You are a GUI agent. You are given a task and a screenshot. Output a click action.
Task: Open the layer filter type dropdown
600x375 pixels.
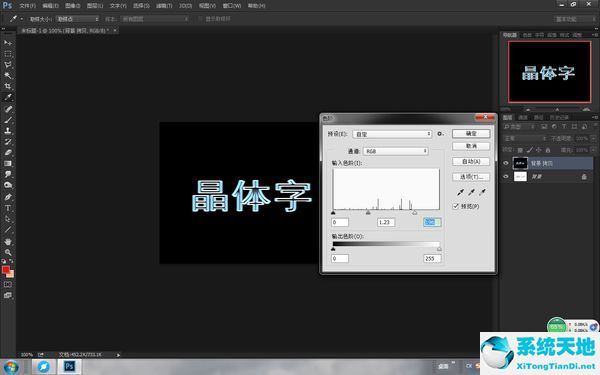(519, 127)
